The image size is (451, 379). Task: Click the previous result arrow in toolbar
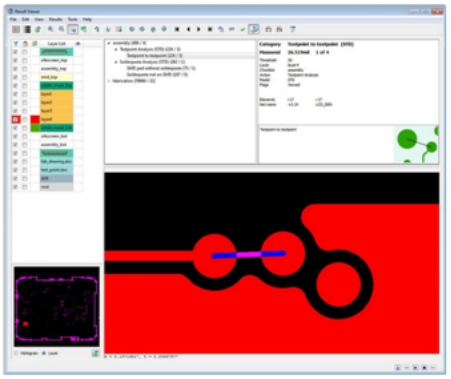(x=188, y=29)
